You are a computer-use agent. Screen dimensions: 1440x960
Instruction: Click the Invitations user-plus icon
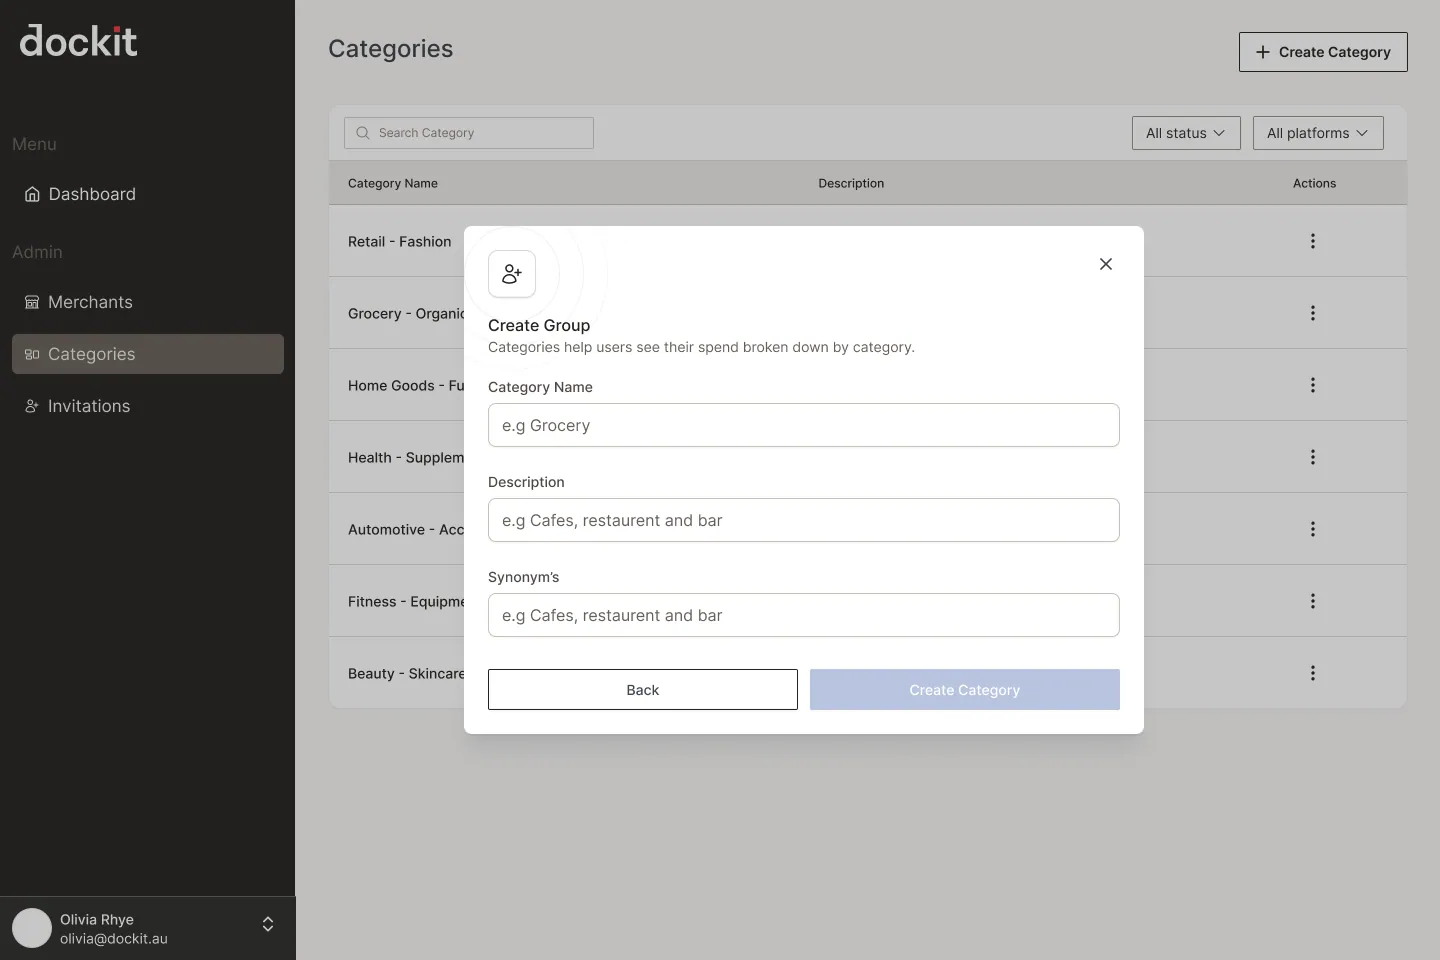click(32, 406)
